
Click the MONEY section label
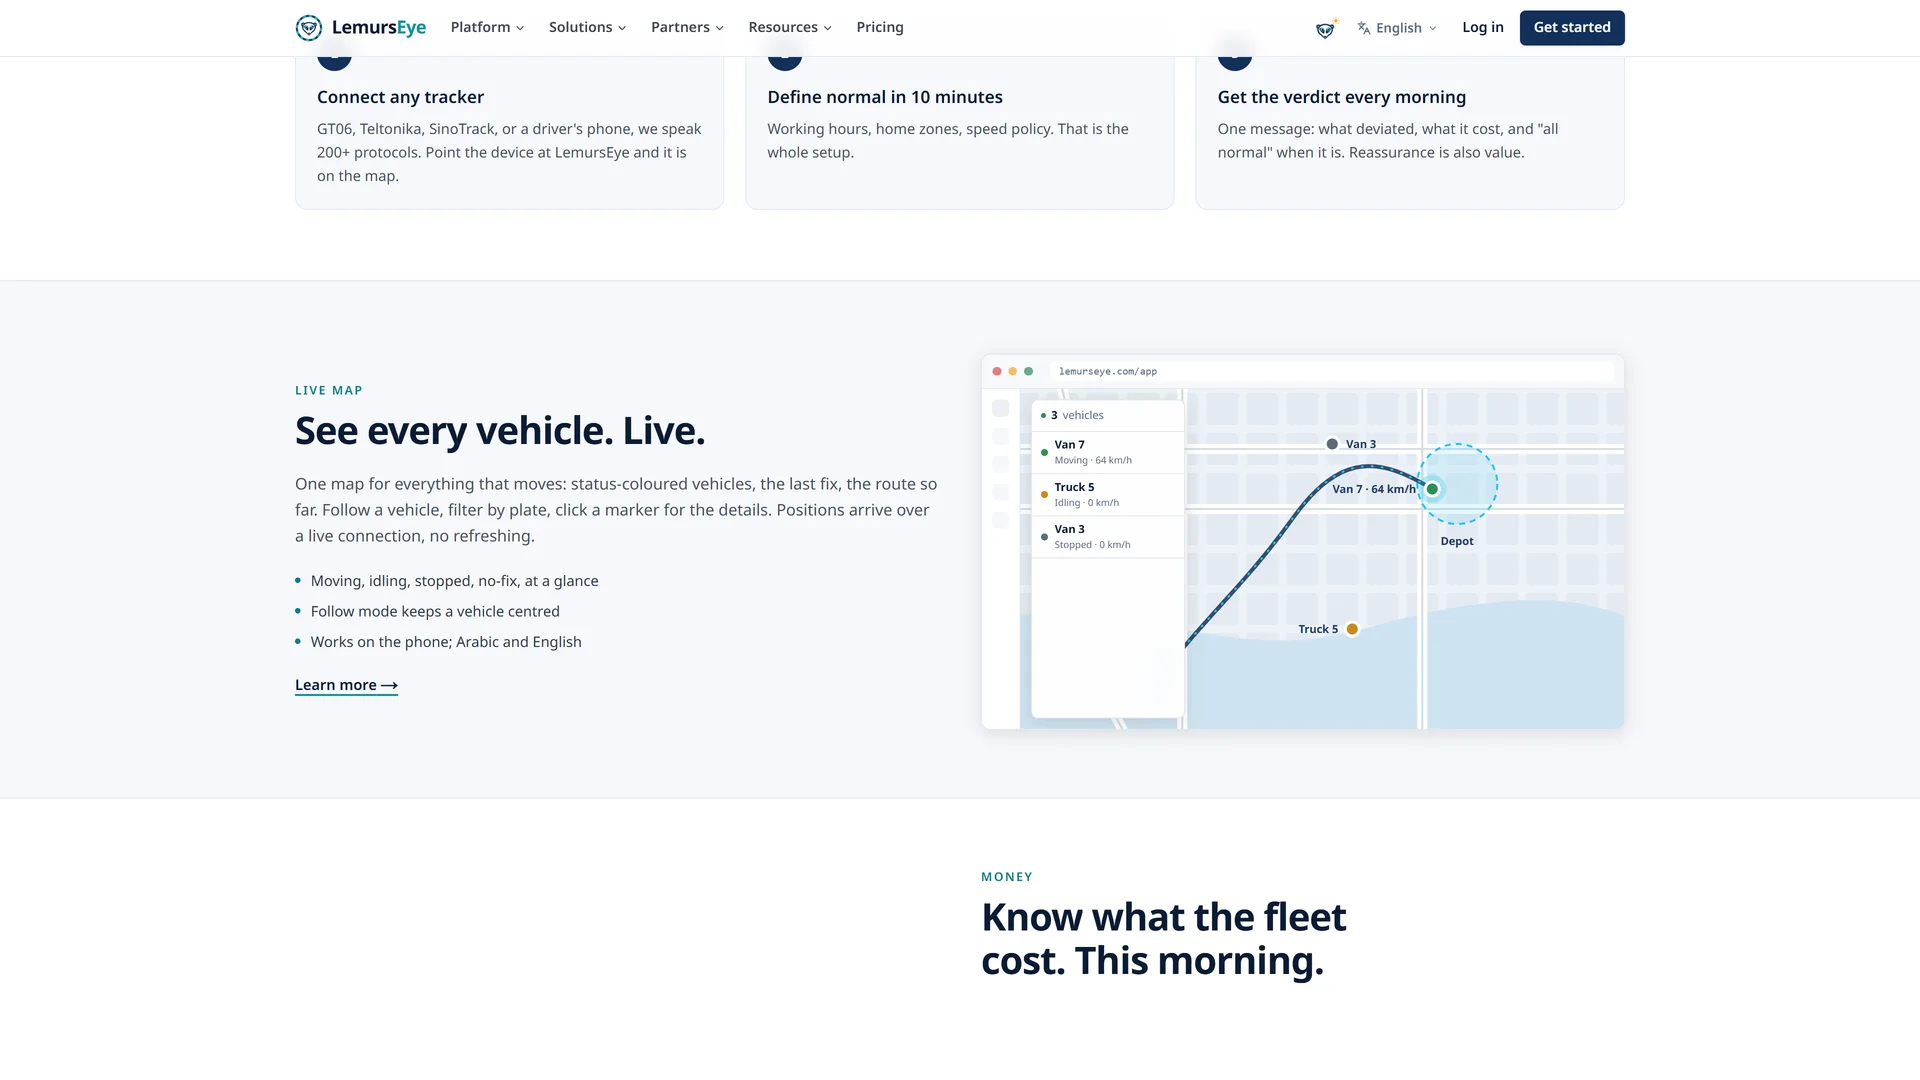pyautogui.click(x=1007, y=877)
